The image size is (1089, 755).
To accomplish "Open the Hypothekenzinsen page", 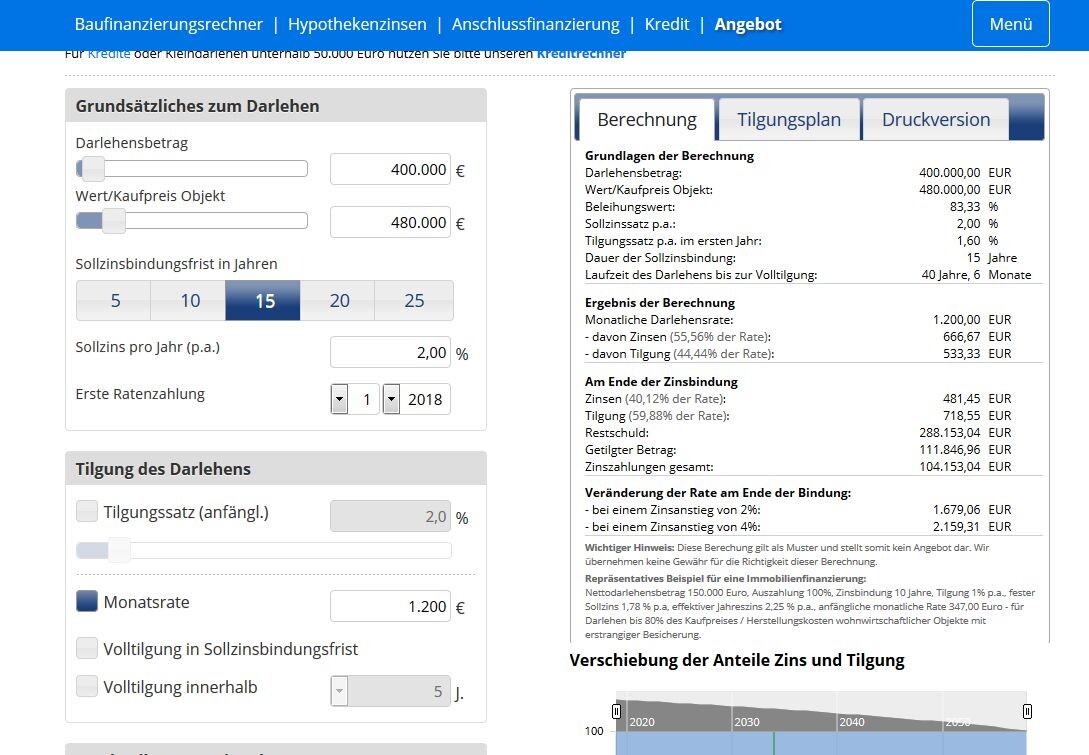I will (x=357, y=24).
